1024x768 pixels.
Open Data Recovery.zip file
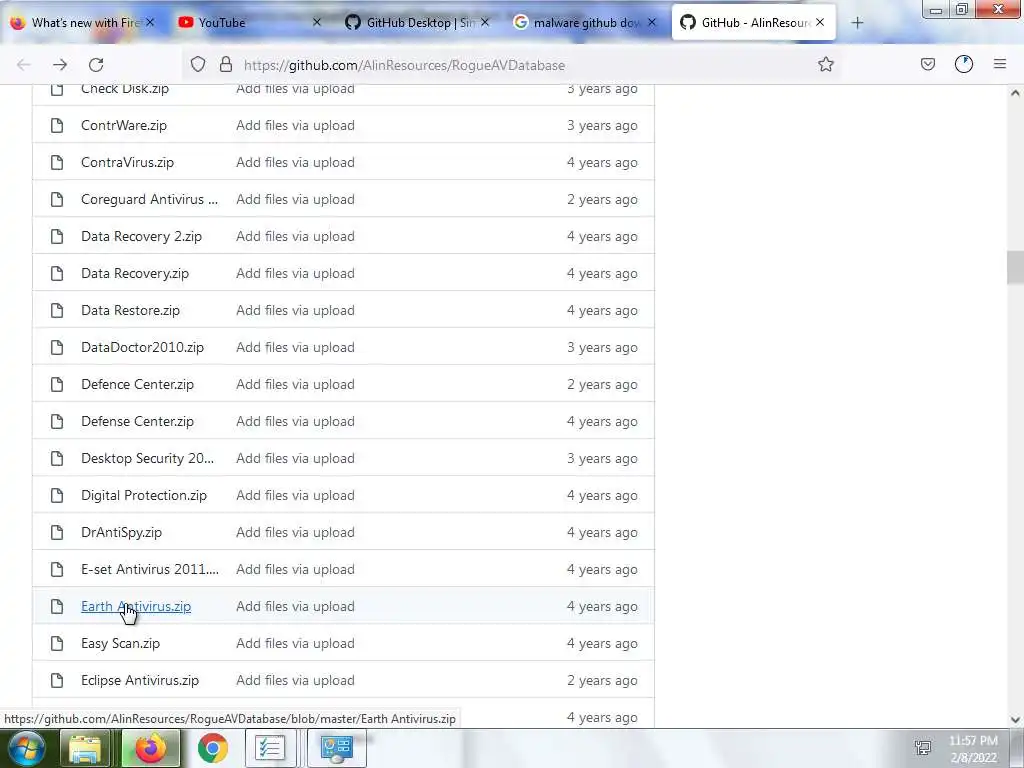point(135,274)
